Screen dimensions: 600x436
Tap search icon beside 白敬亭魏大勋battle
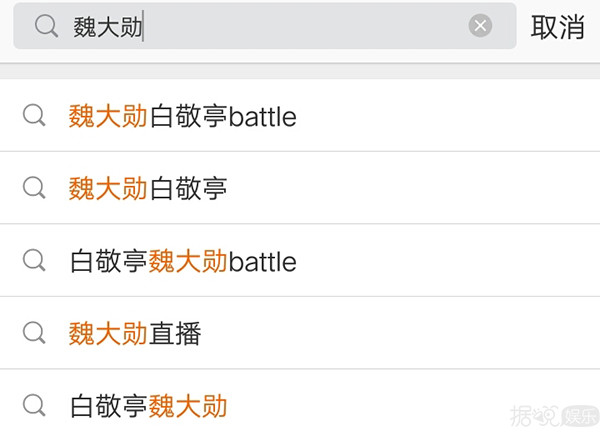pyautogui.click(x=34, y=260)
